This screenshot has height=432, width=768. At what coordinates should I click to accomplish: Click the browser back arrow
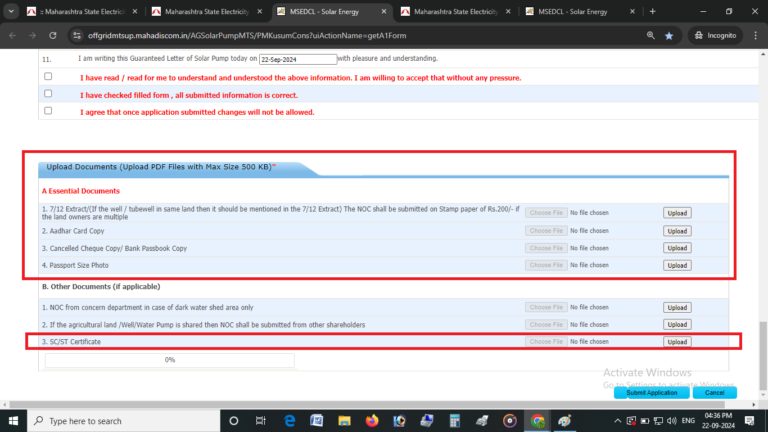[13, 34]
